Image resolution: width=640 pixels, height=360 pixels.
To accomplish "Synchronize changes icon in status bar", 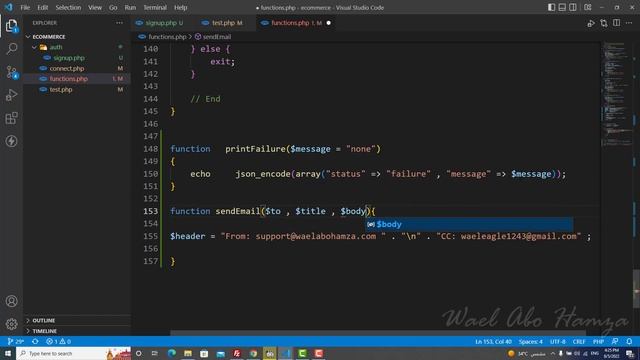I will pos(36,341).
